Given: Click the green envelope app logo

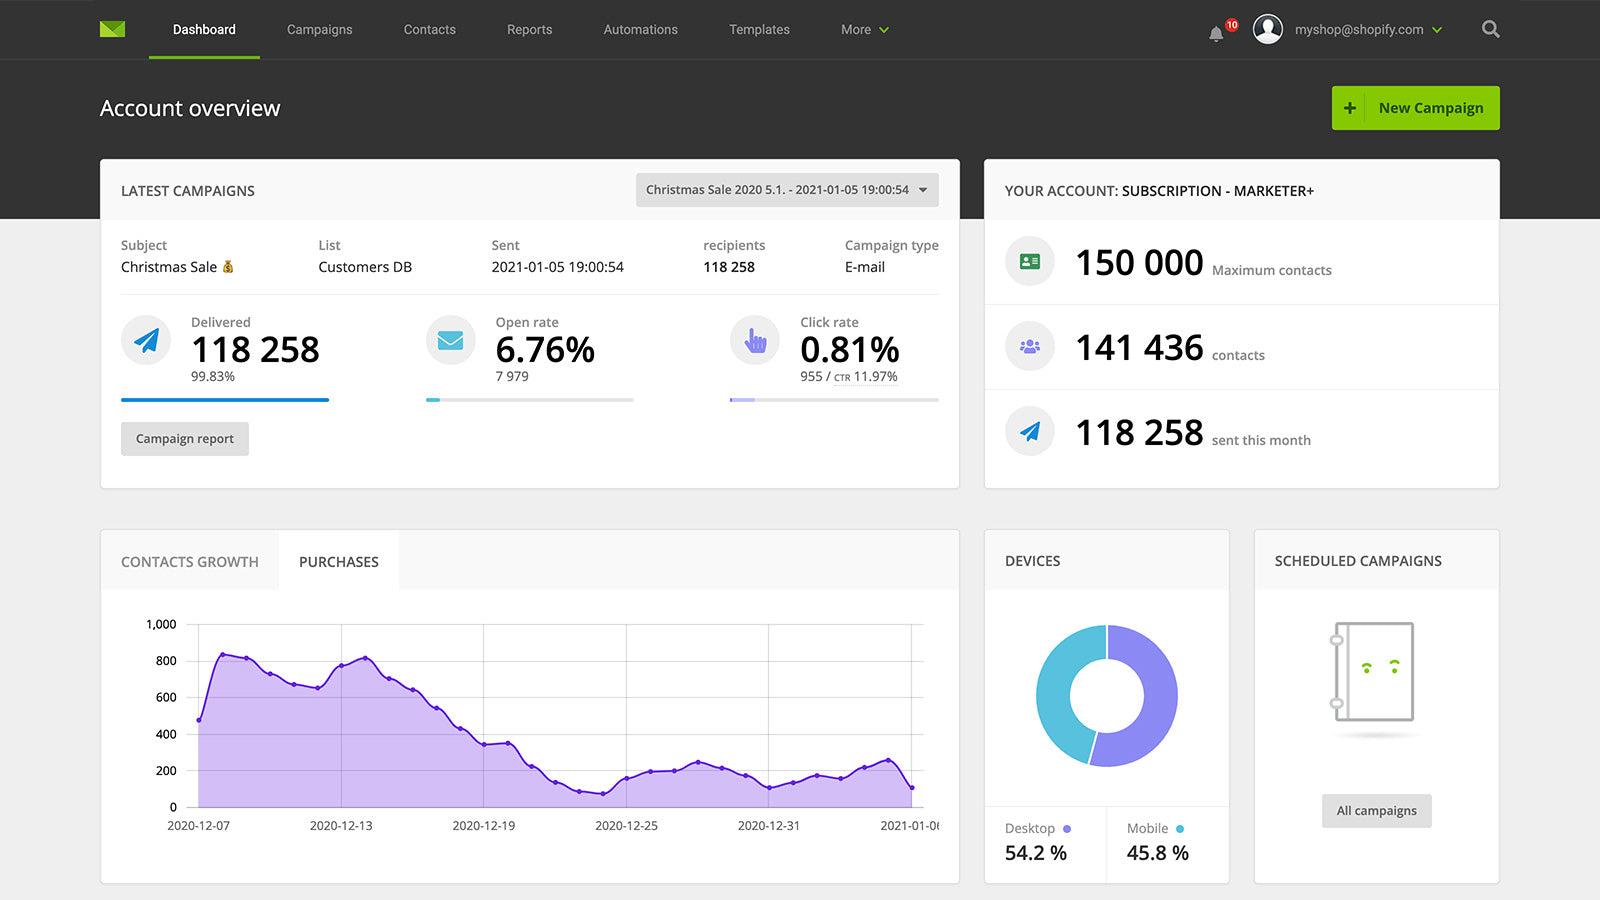Looking at the screenshot, I should 112,29.
